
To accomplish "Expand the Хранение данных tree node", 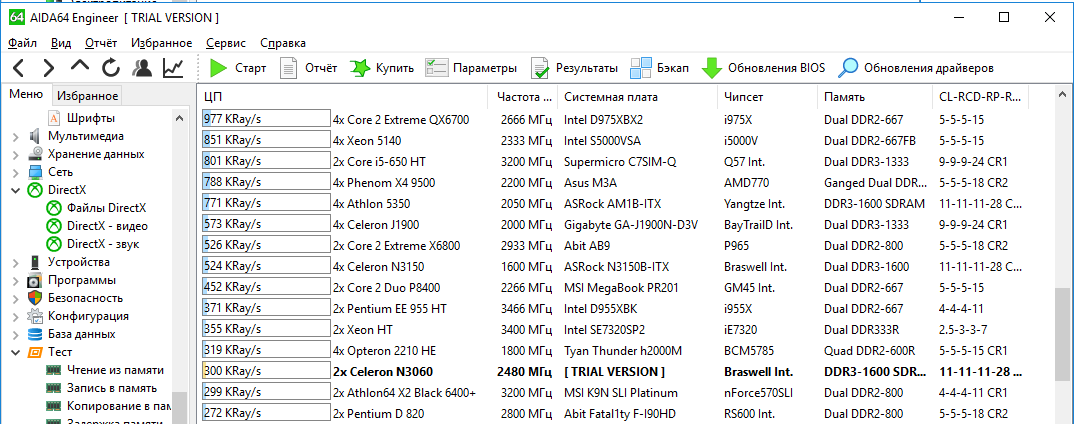I will (16, 154).
